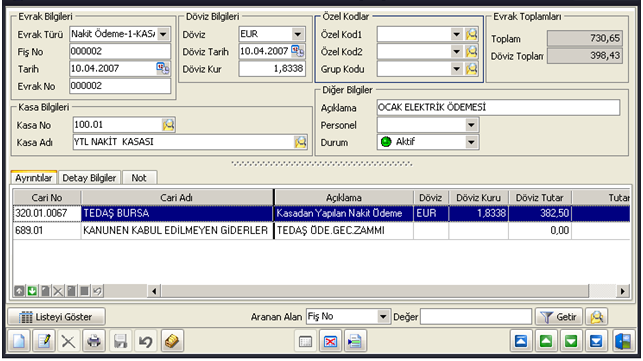Click the exit door icon
The height and width of the screenshot is (361, 643).
pyautogui.click(x=623, y=341)
